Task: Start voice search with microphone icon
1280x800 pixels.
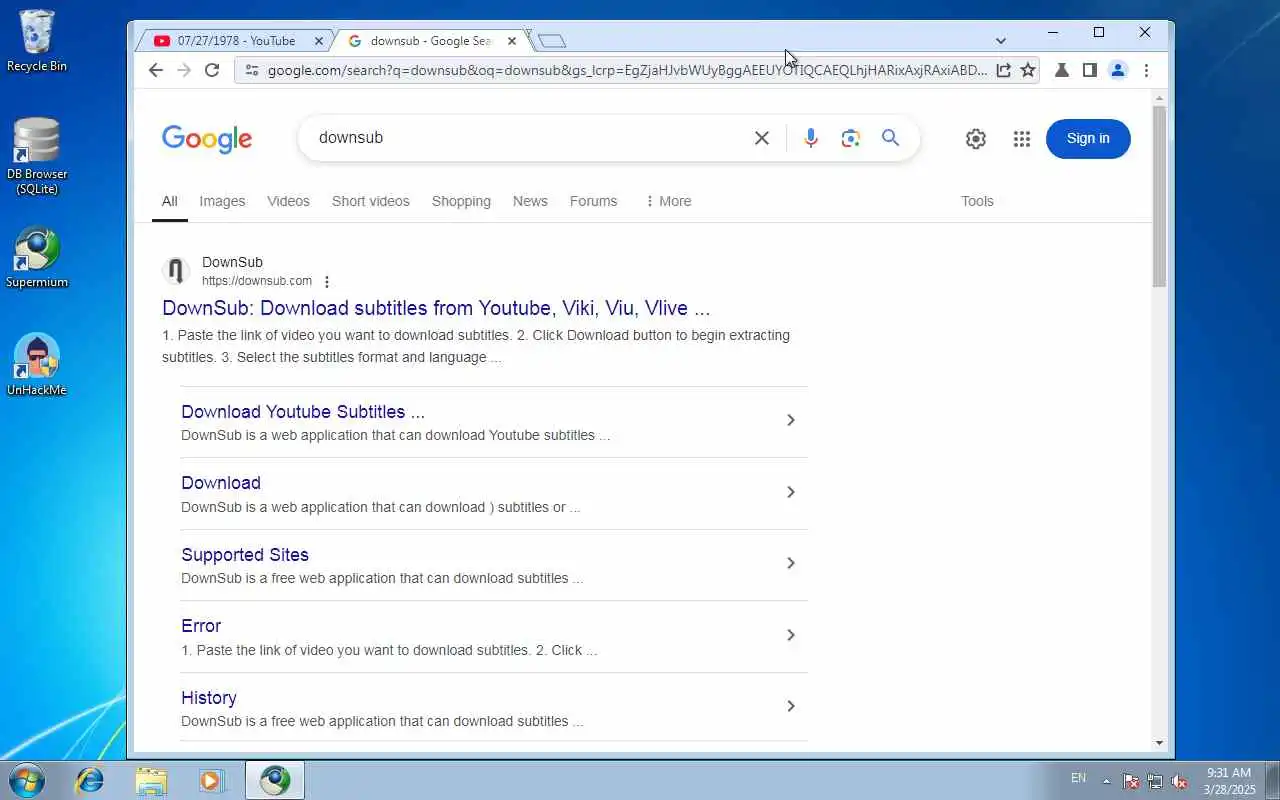Action: pos(811,138)
